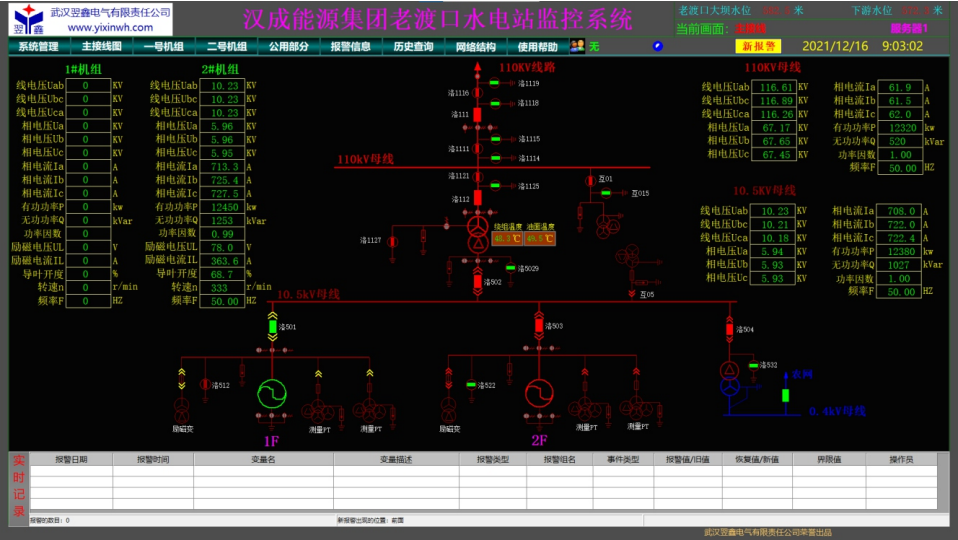Click the 洛1125 grounding switch symbol
Image resolution: width=958 pixels, height=540 pixels.
495,186
